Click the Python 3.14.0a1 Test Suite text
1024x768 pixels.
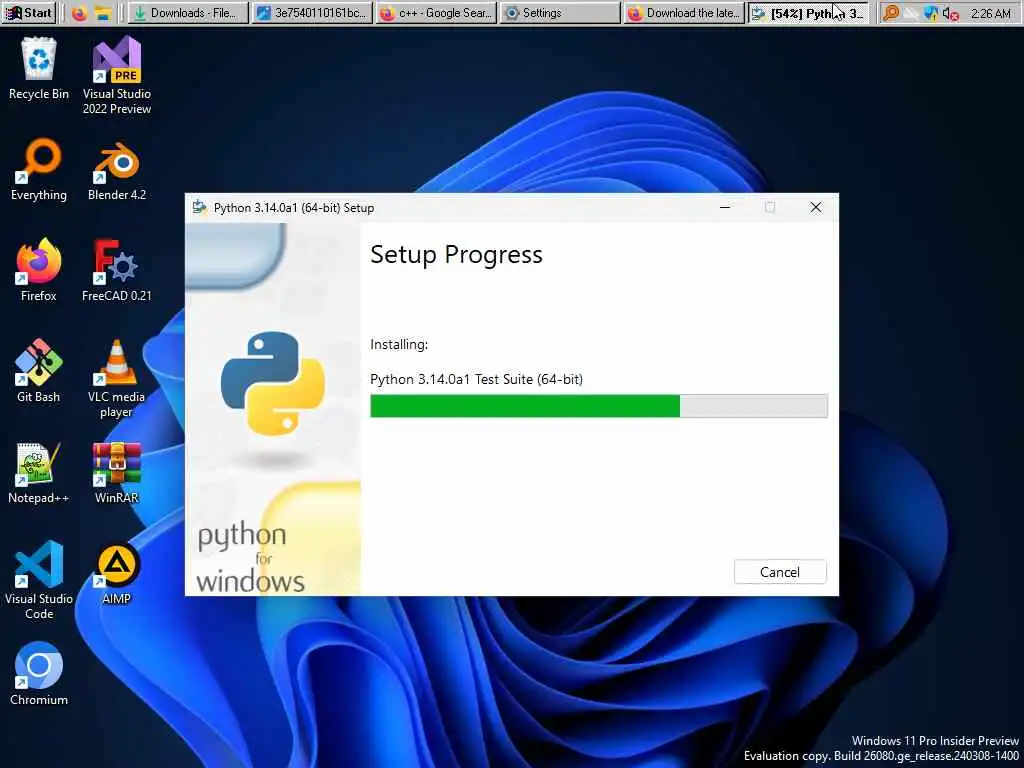[476, 379]
